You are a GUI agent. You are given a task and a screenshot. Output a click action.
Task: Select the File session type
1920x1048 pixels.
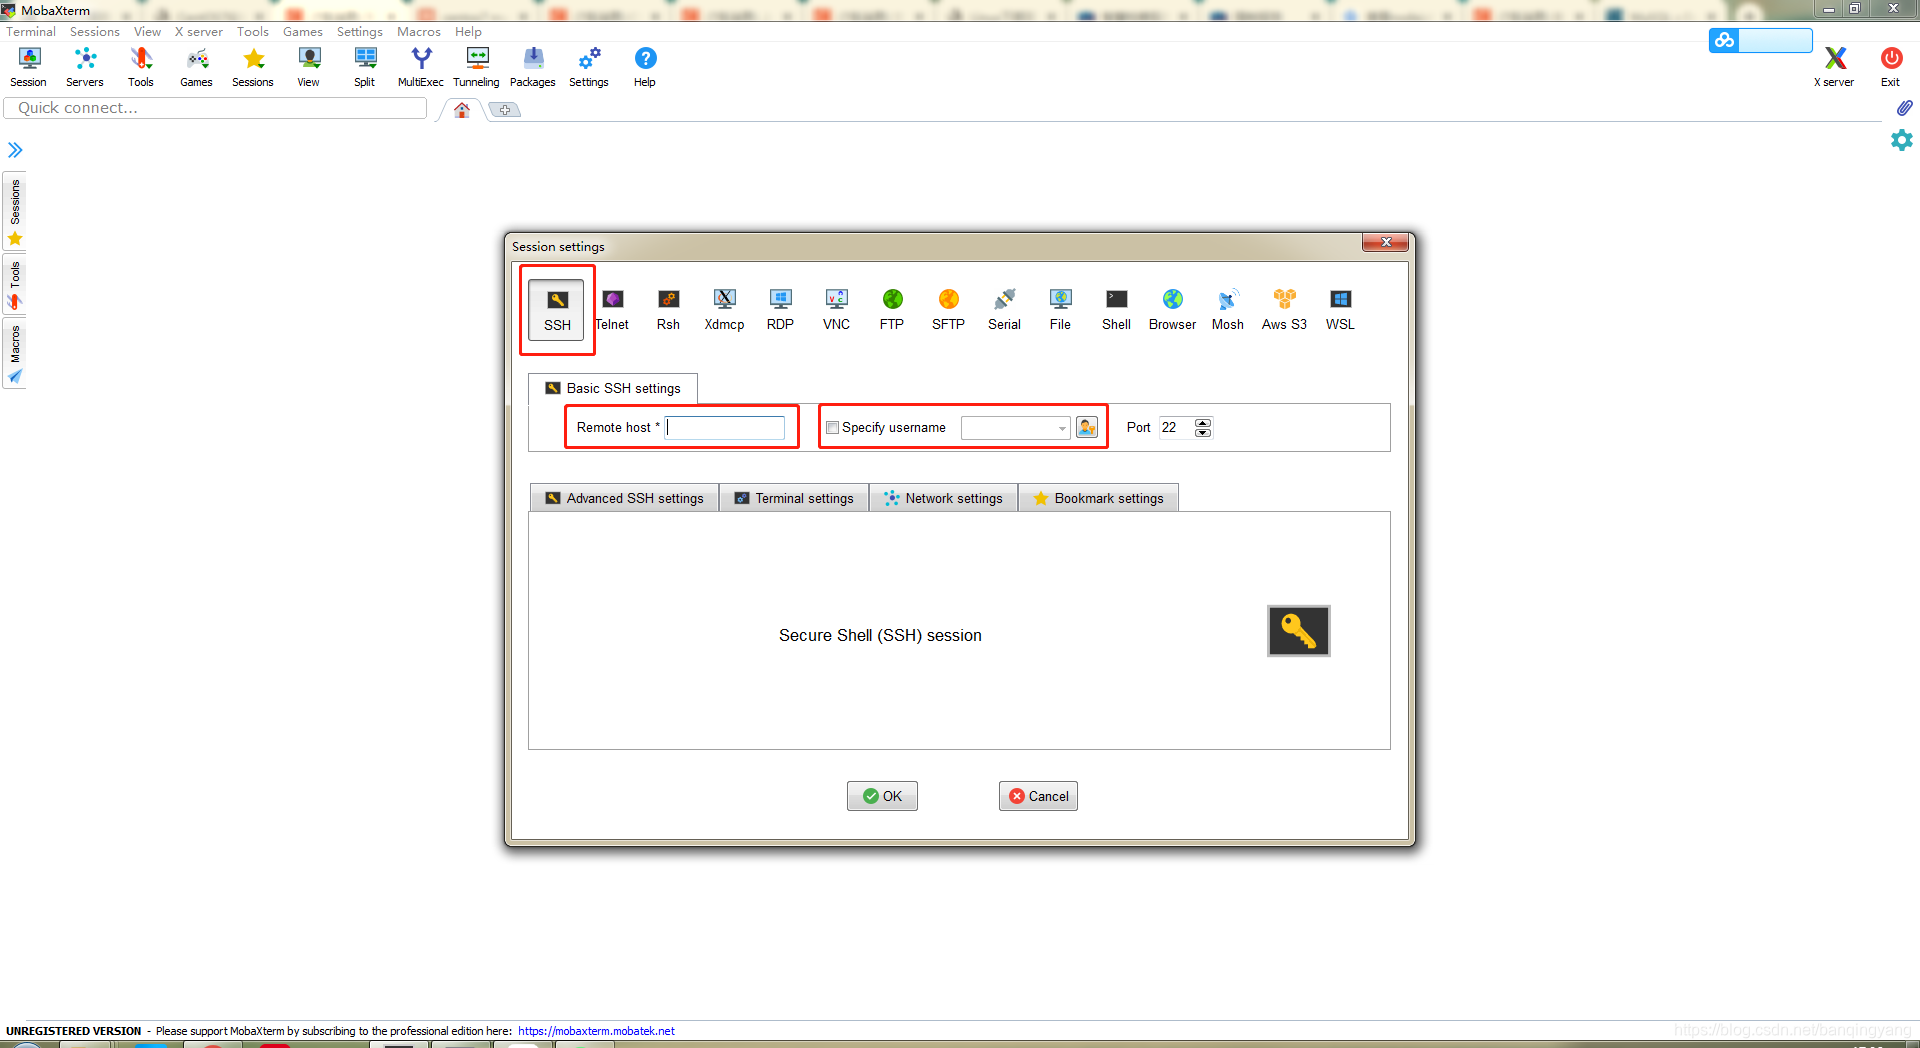pos(1060,310)
